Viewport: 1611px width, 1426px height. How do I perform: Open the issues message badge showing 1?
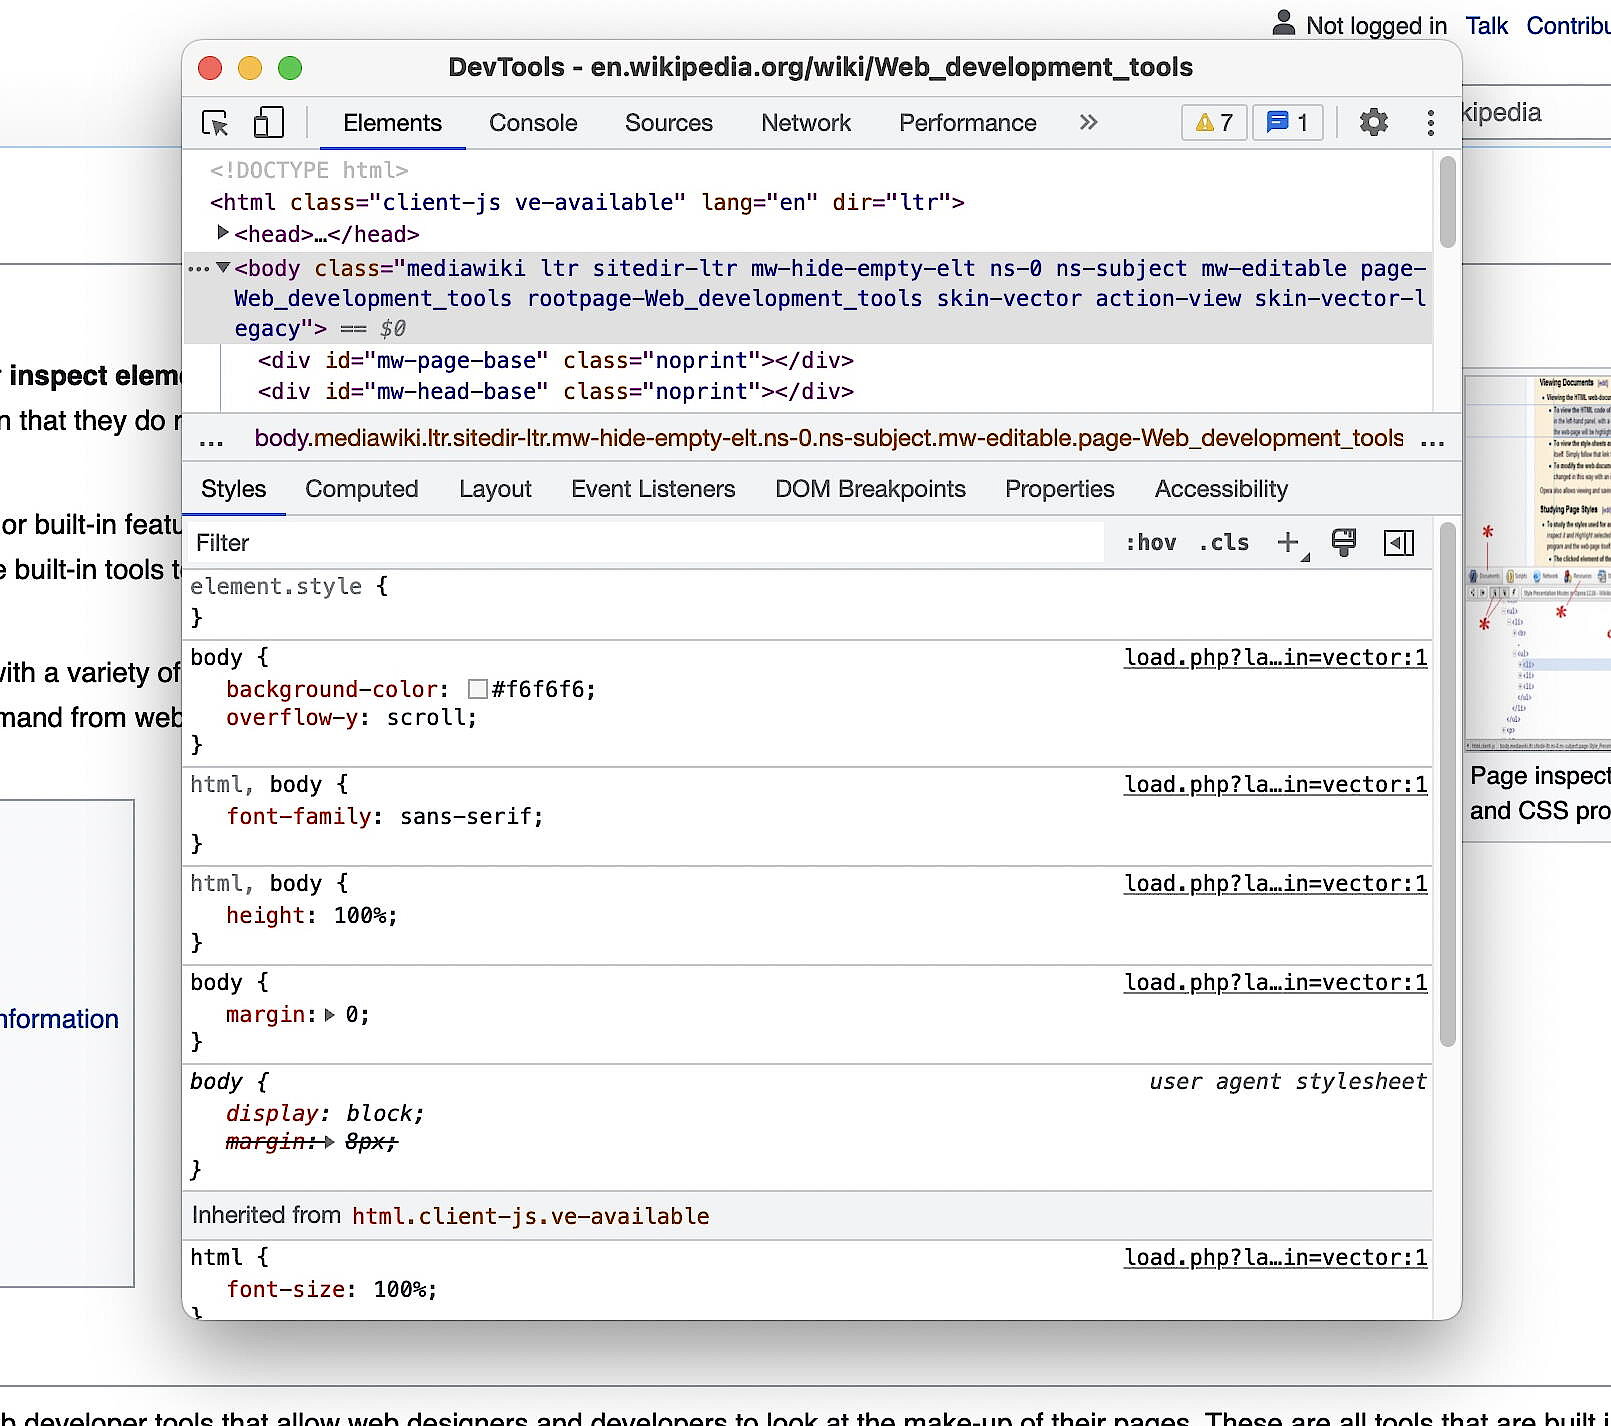1287,122
